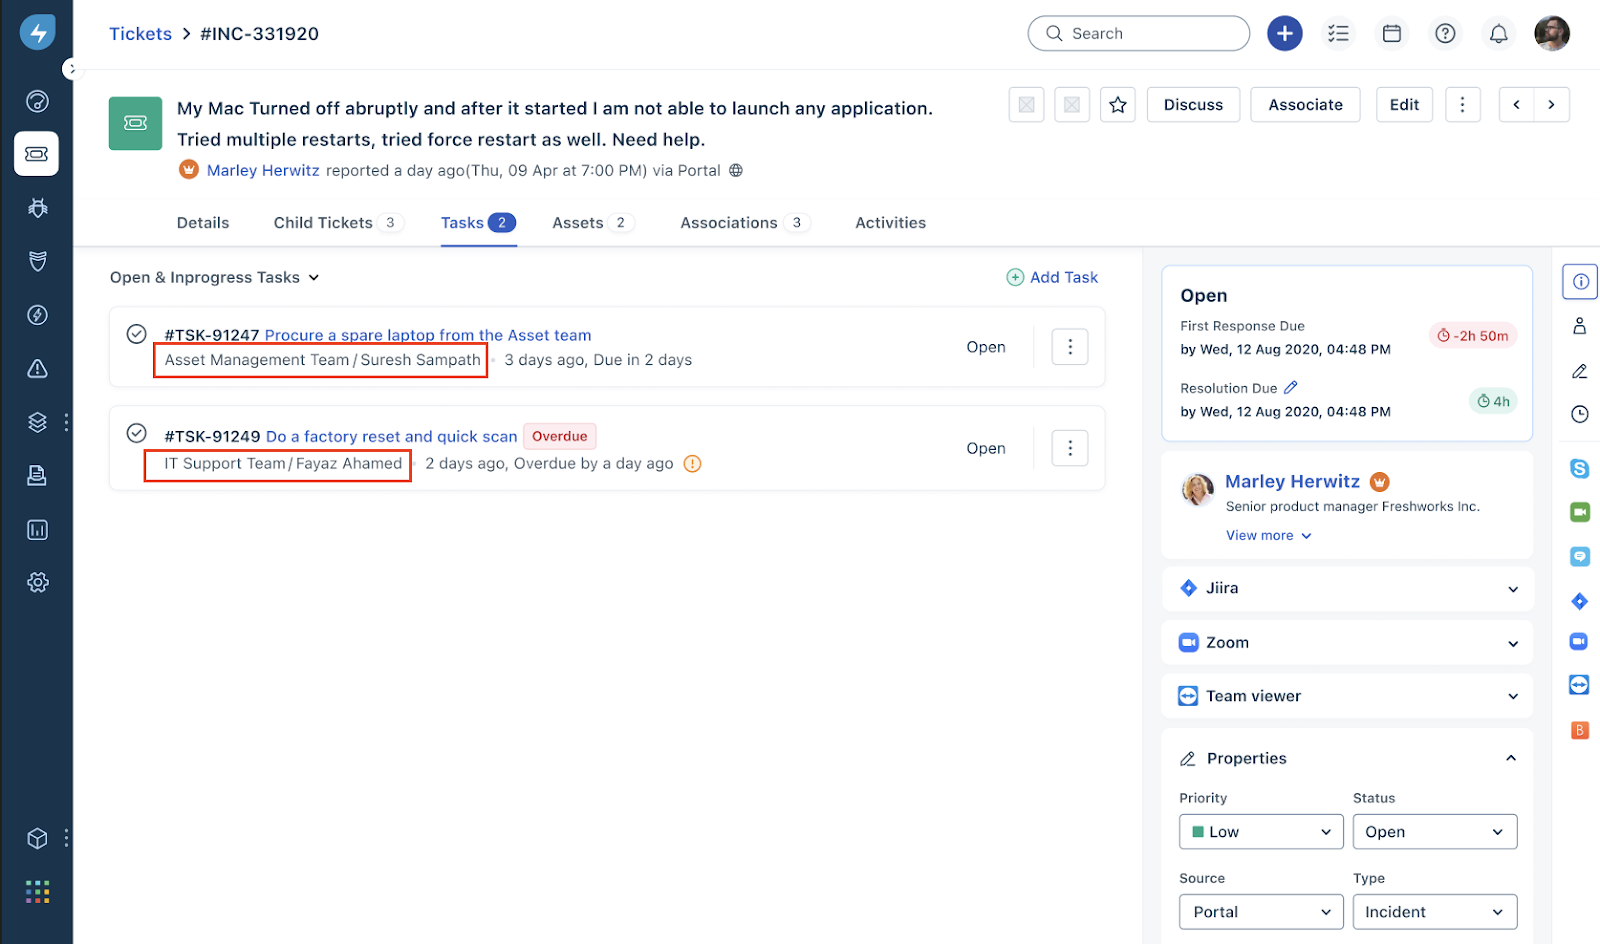Open the TeamViewer icon in right rail
This screenshot has height=944, width=1600.
(x=1580, y=684)
